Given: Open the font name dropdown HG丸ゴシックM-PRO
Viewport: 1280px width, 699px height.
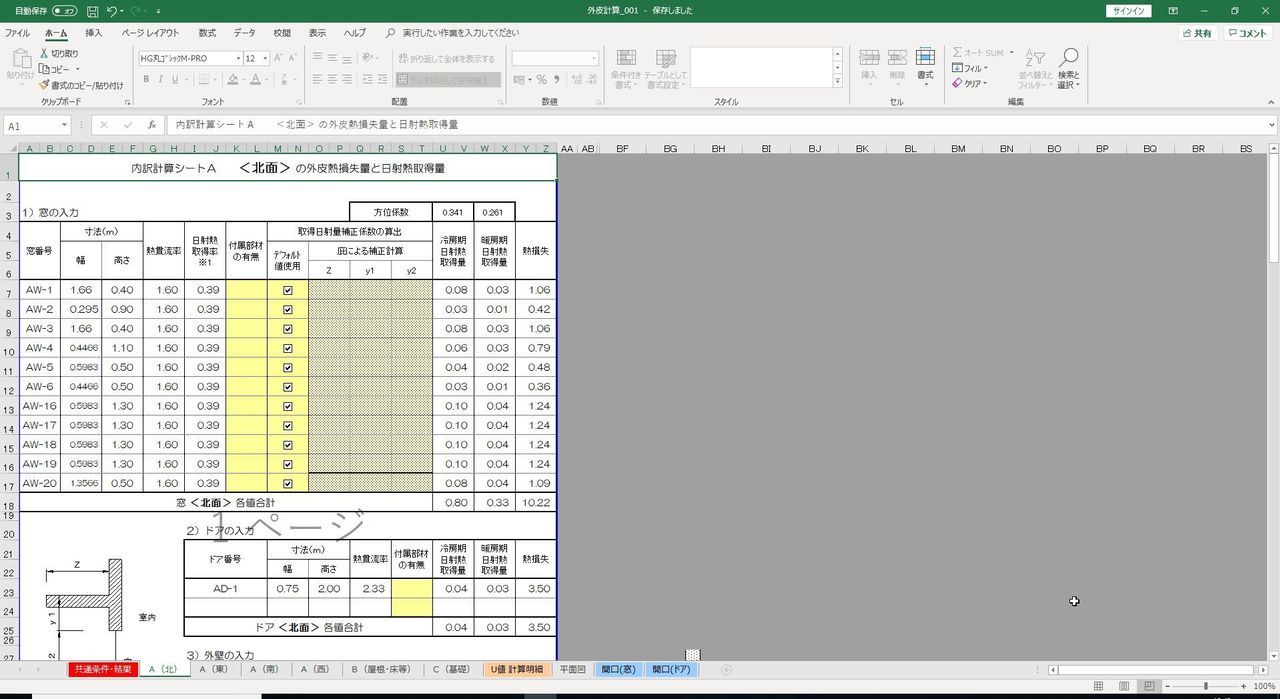Looking at the screenshot, I should [238, 59].
